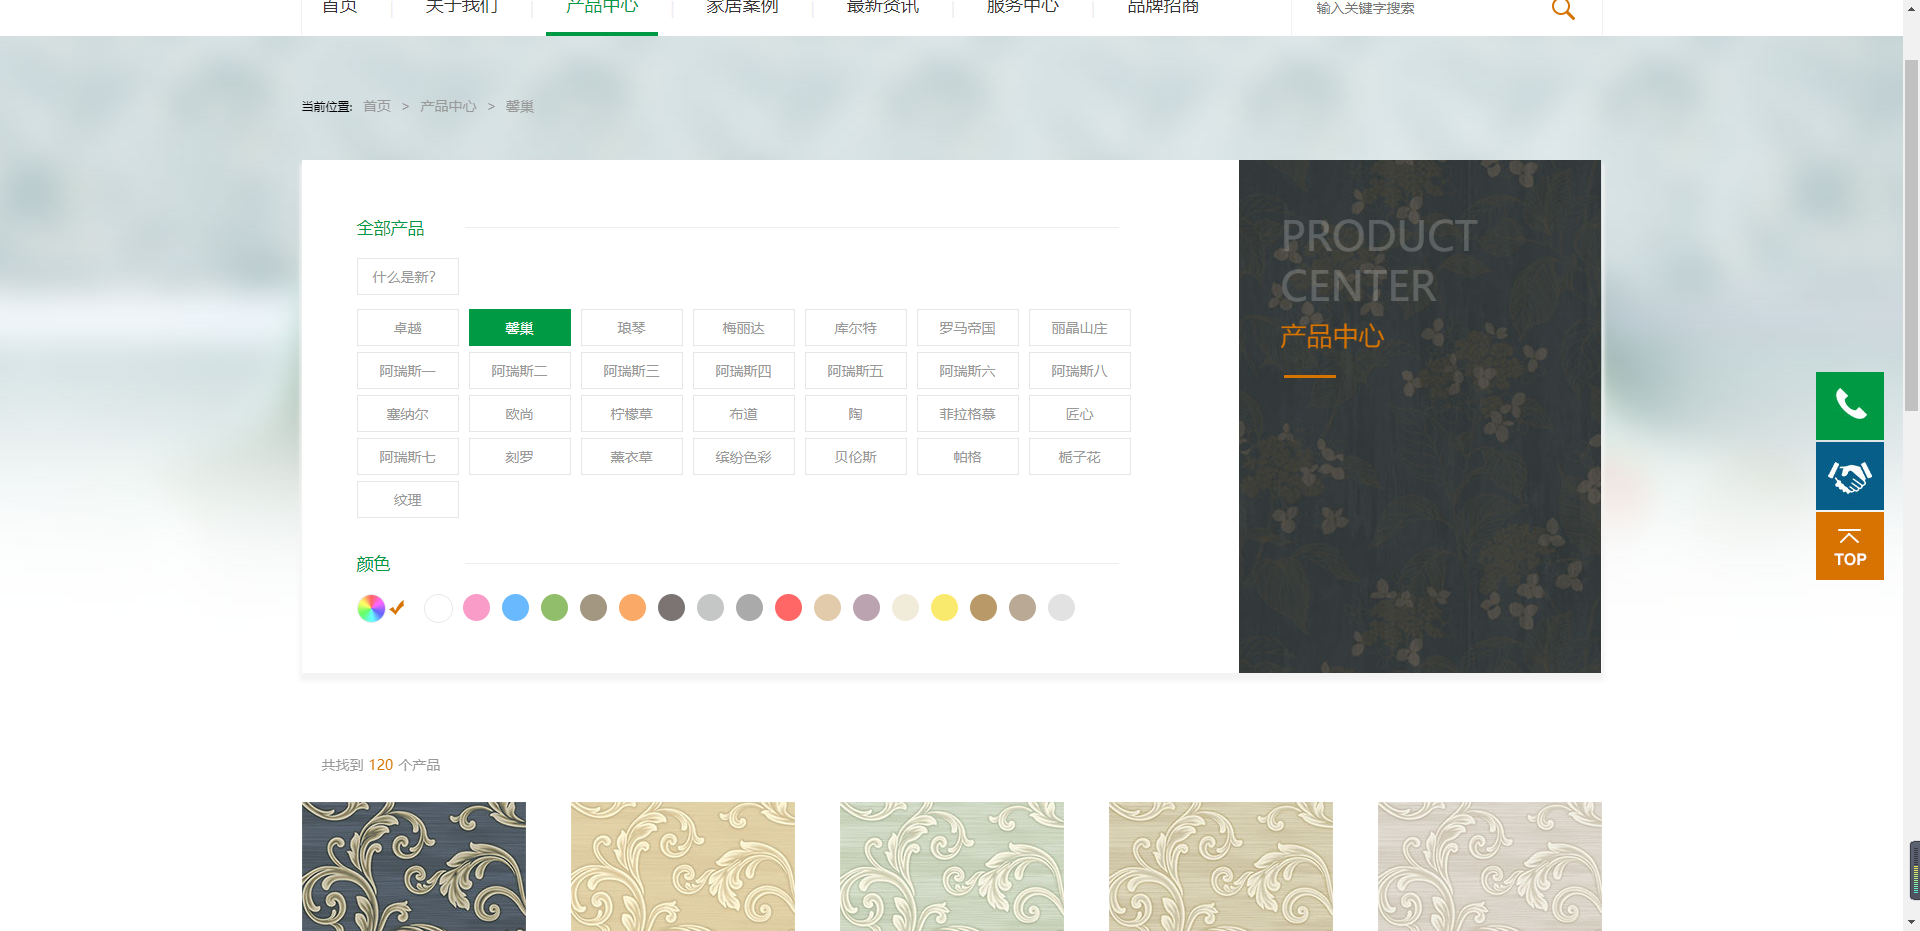
Task: Open the 家居案例 navigation menu item
Action: 742,10
